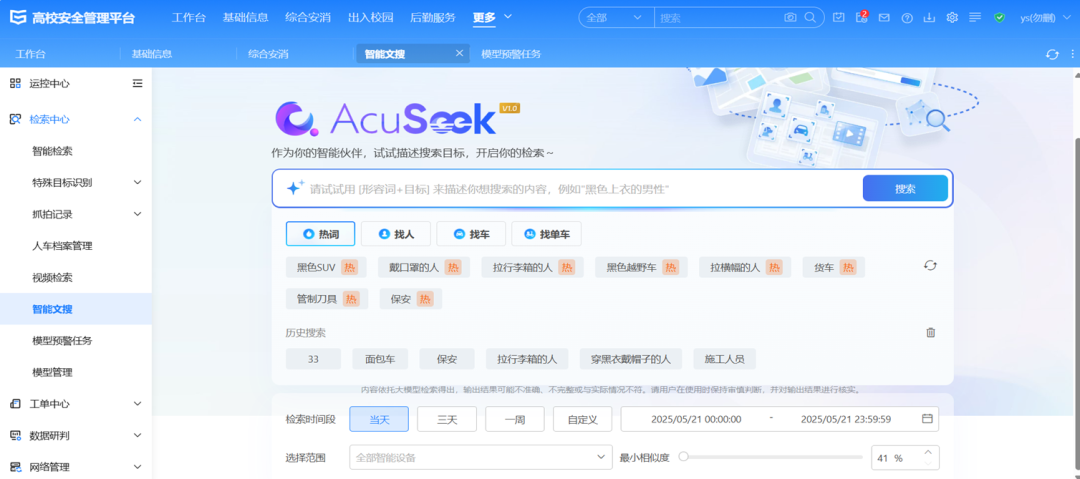
Task: Click the lines menu icon in header
Action: pyautogui.click(x=975, y=17)
